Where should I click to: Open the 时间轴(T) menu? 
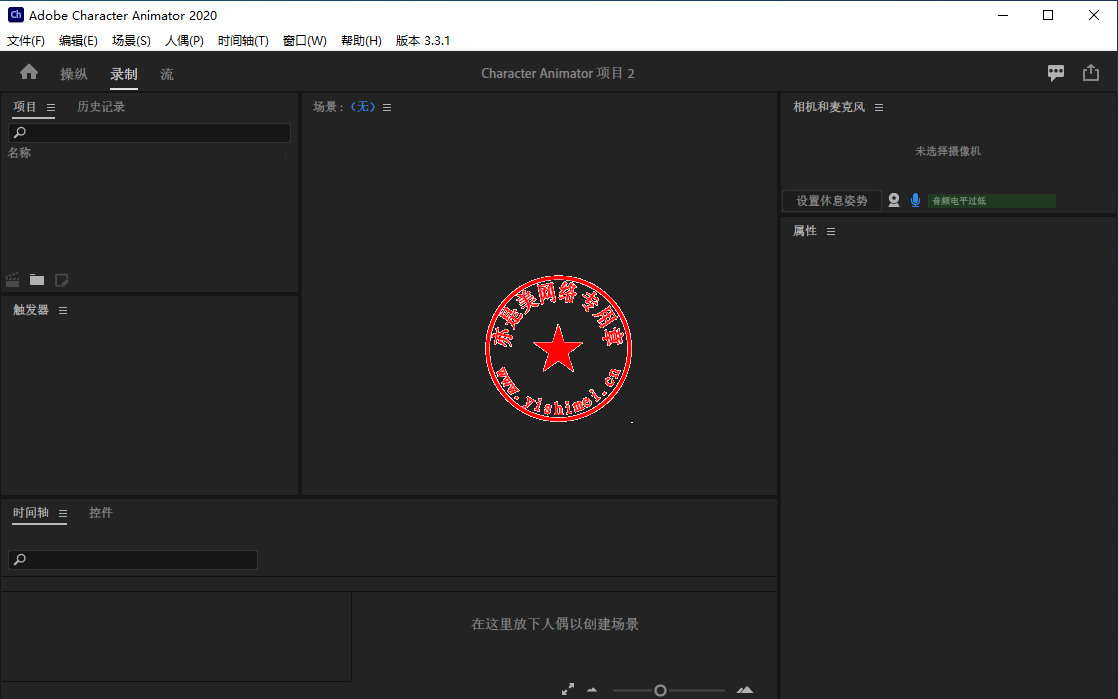tap(243, 41)
